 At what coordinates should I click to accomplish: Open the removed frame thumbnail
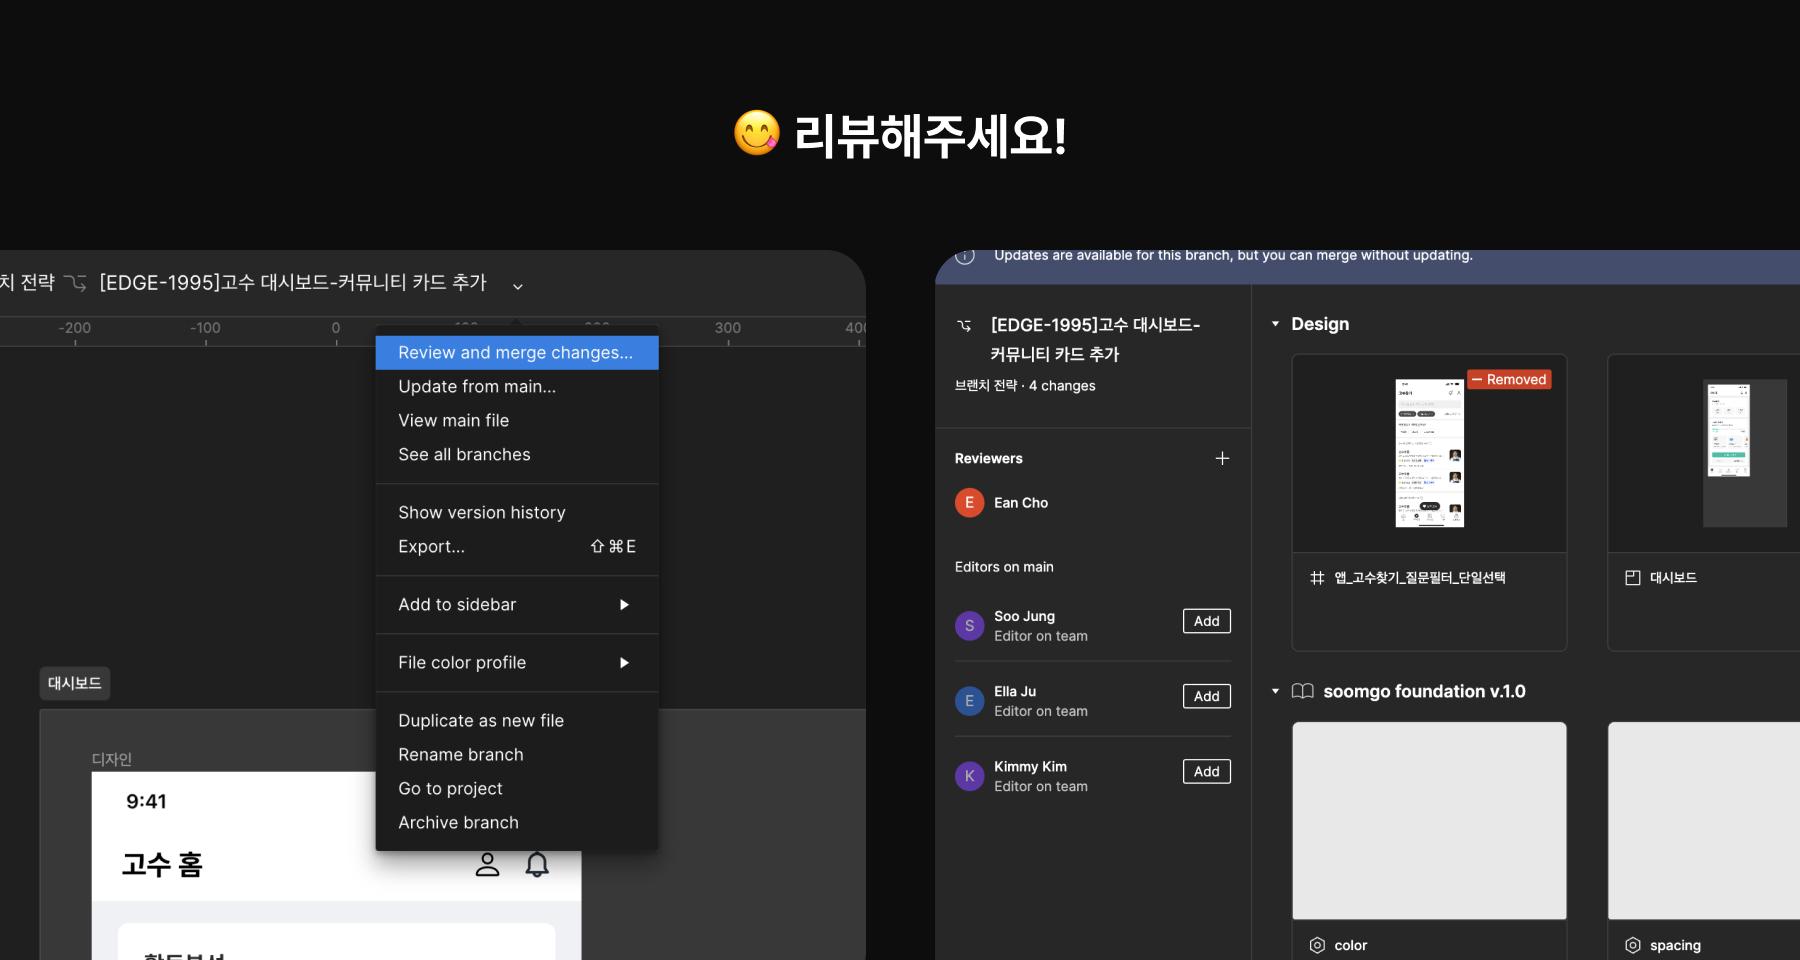coord(1429,453)
